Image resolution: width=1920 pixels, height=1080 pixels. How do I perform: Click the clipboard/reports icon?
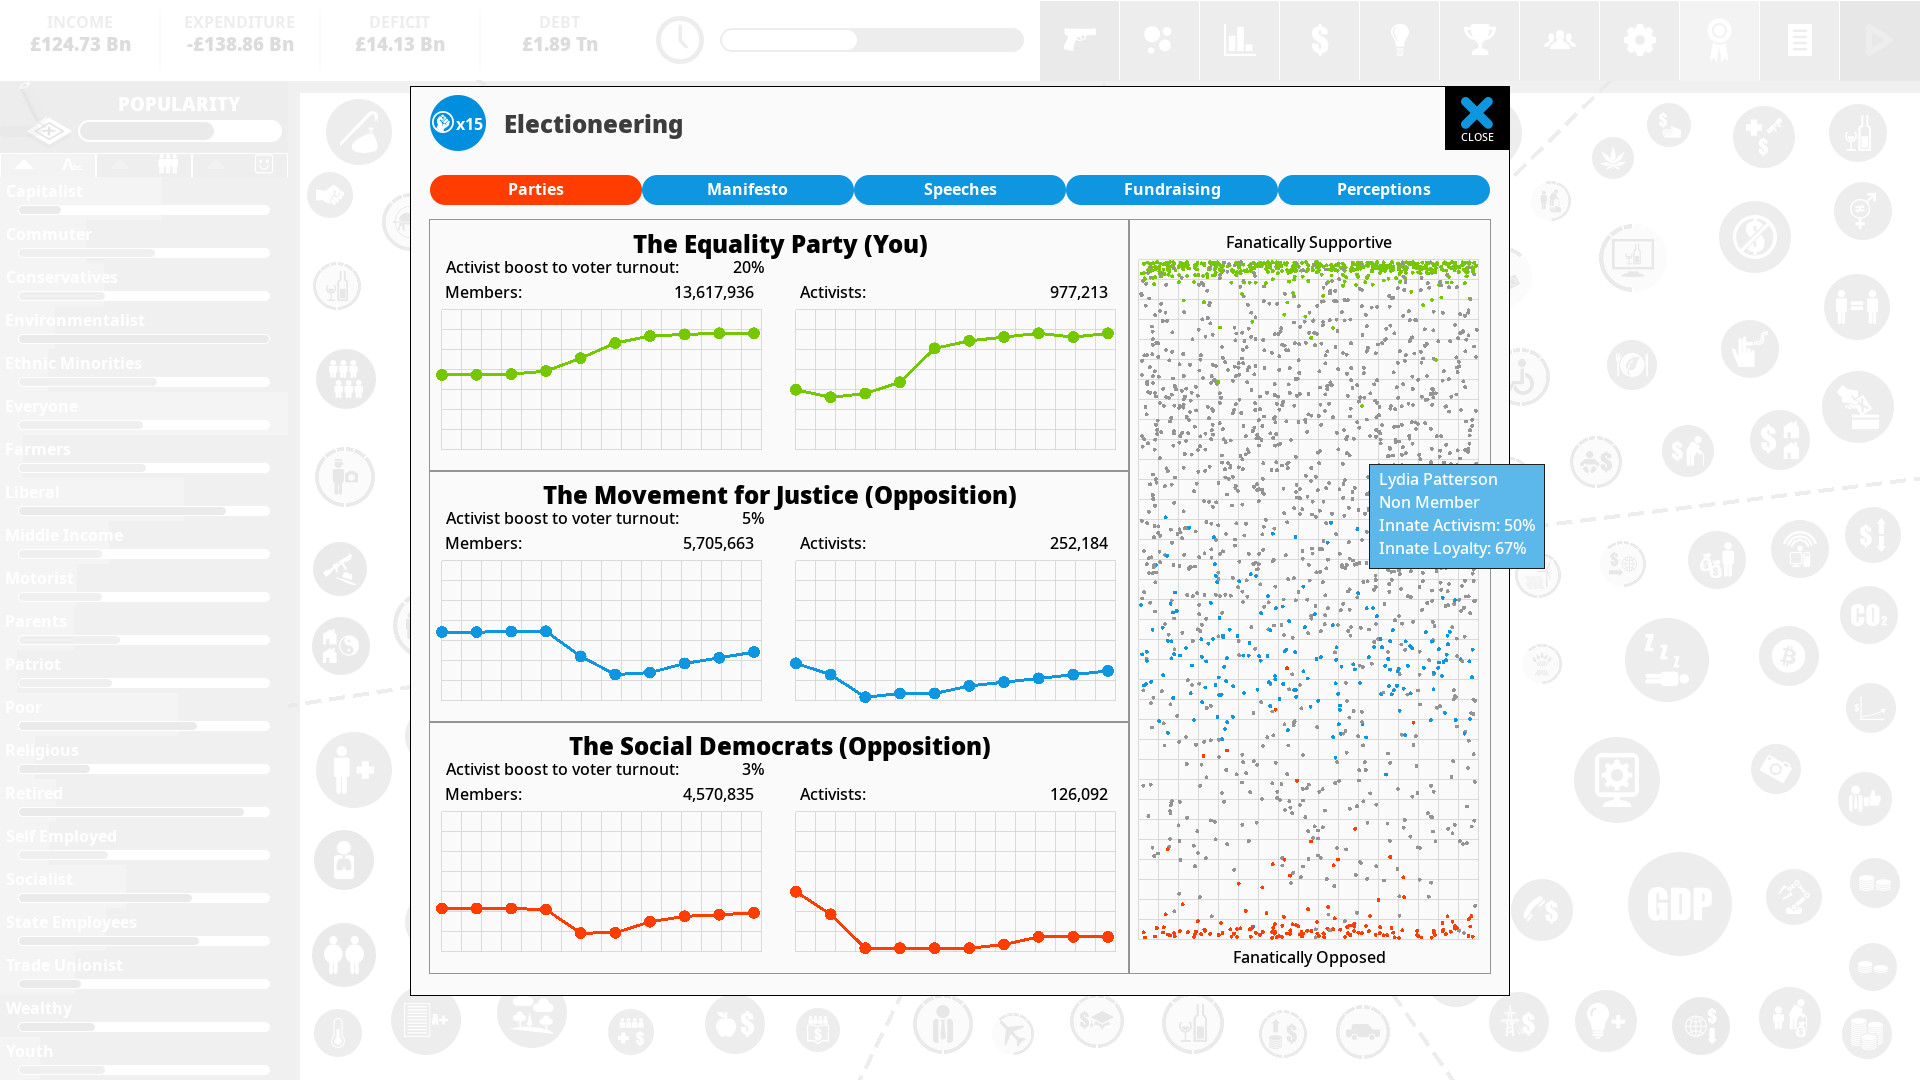pos(1799,40)
